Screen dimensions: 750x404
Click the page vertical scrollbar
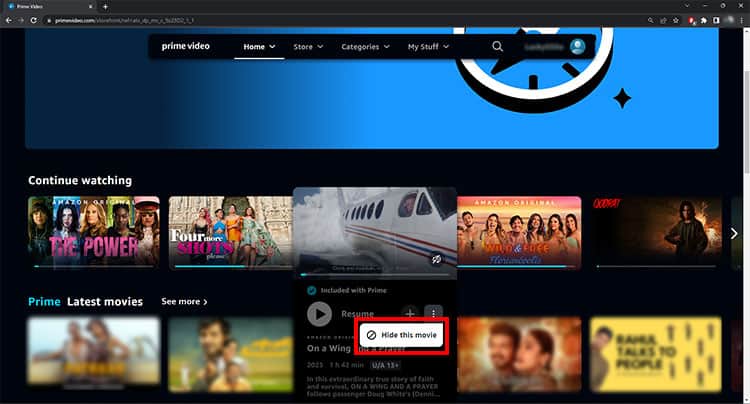(746, 122)
